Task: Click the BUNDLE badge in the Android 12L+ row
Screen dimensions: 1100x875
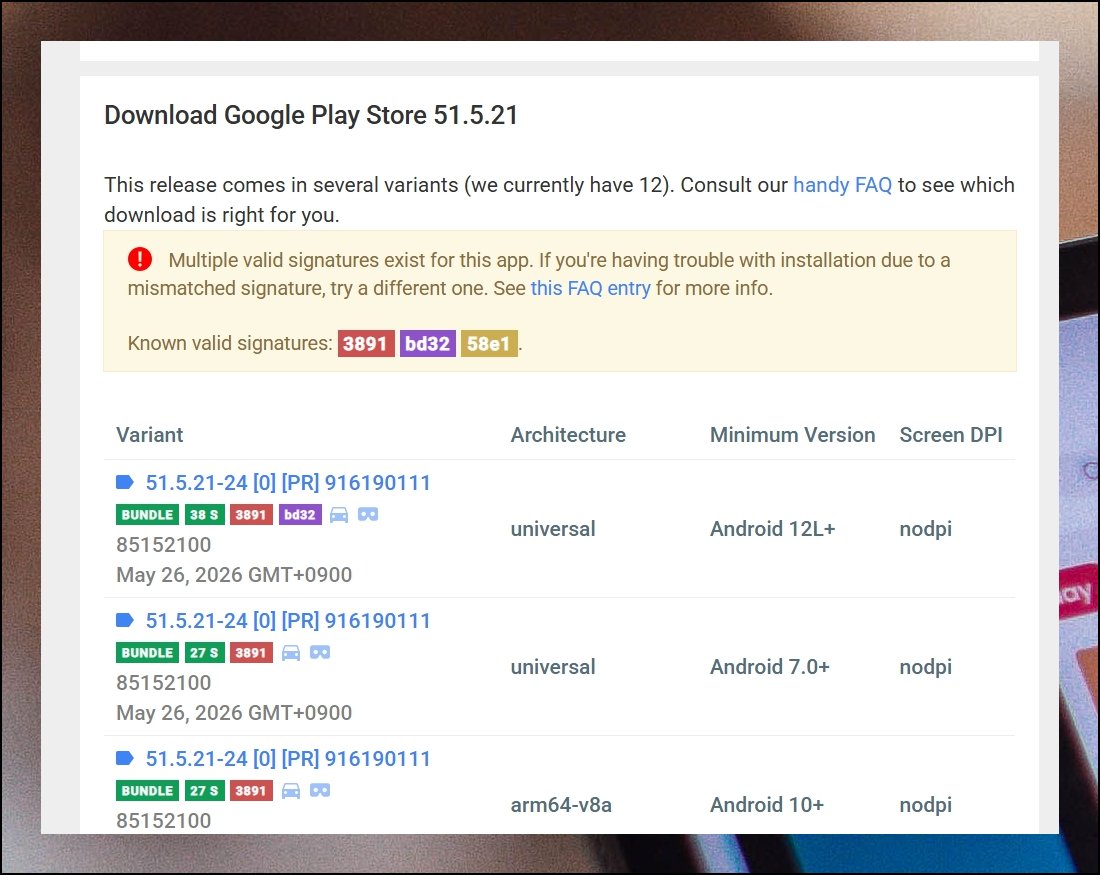Action: pyautogui.click(x=147, y=515)
